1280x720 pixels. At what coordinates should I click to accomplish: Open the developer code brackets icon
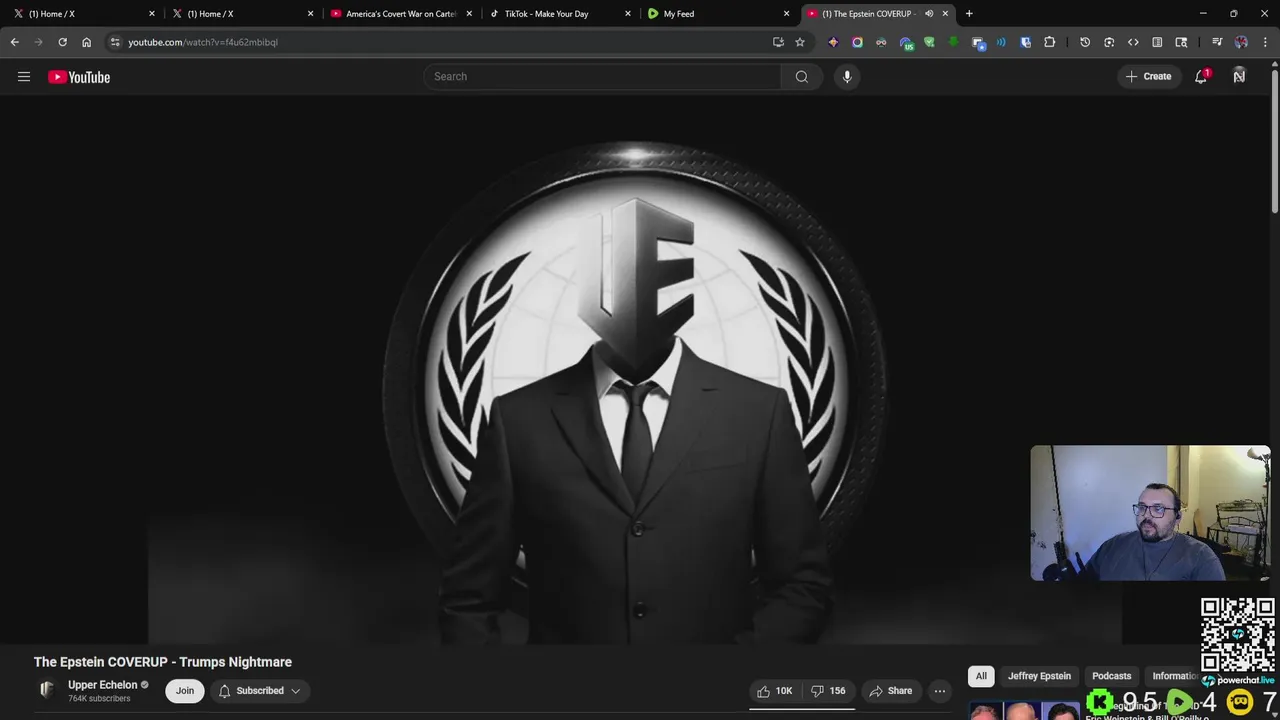pos(1133,42)
